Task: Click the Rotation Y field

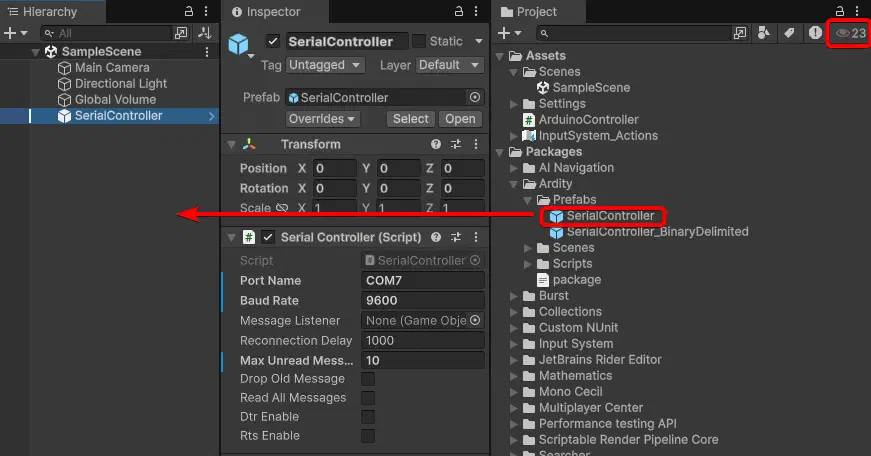Action: 399,188
